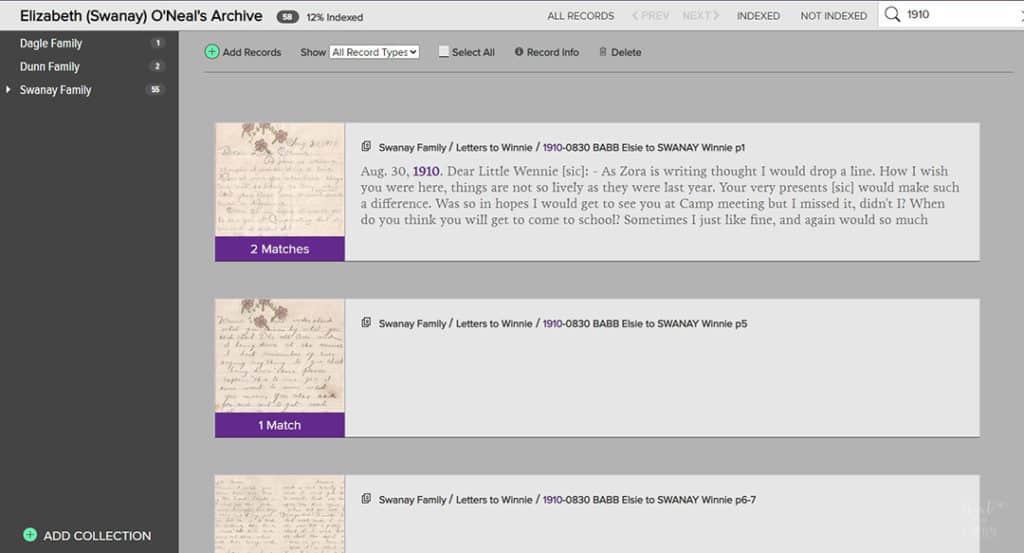
Task: Toggle the Select All checkbox
Action: (x=443, y=52)
